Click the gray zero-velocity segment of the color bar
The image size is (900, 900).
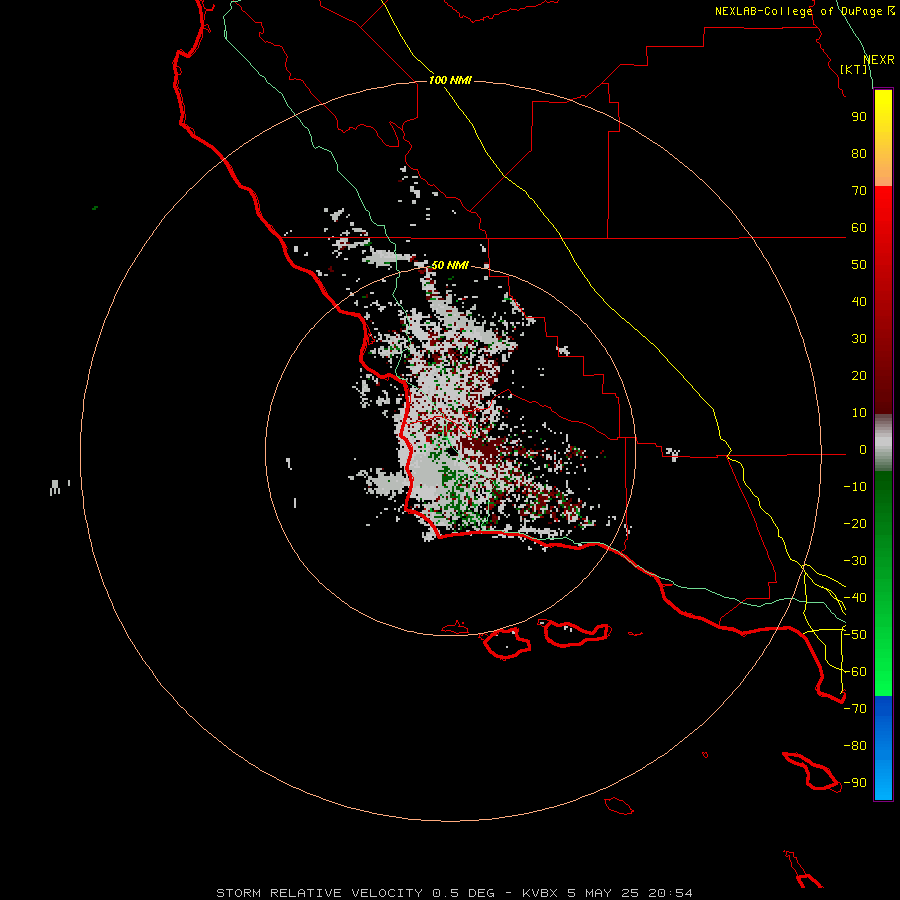[883, 443]
